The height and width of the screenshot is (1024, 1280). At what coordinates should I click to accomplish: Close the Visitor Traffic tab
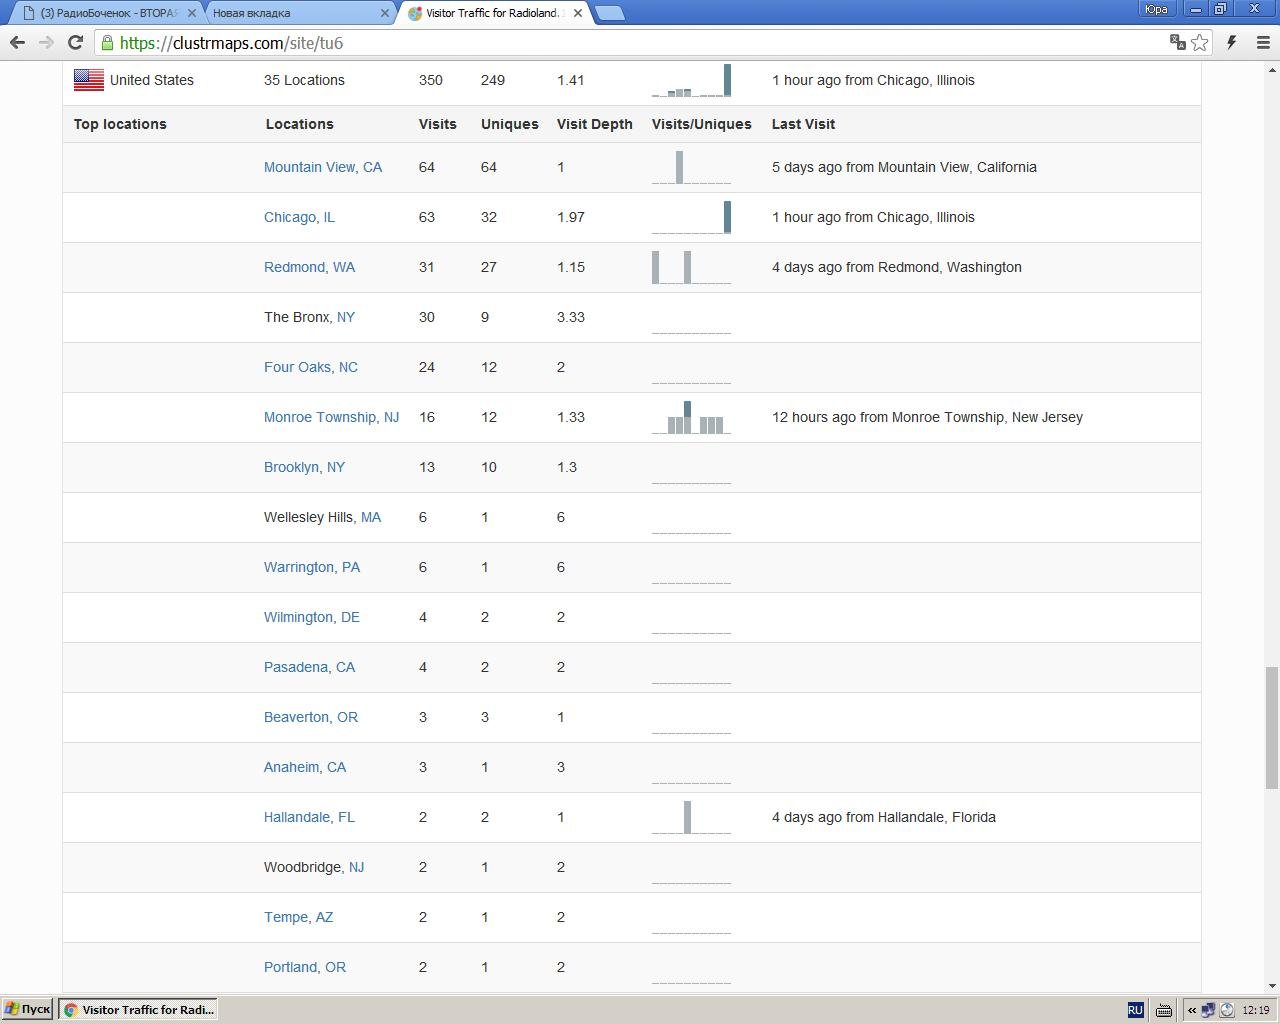tap(577, 13)
